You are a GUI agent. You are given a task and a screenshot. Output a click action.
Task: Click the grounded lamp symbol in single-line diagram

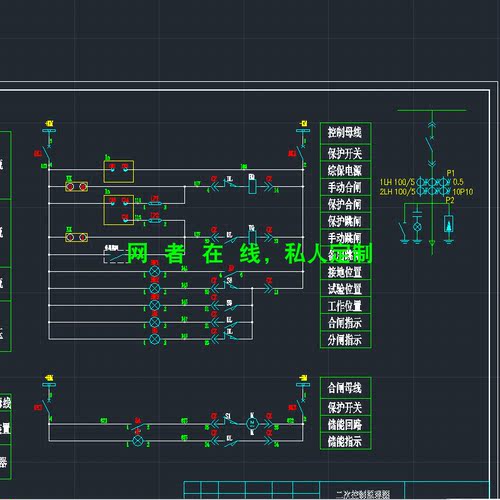417,227
